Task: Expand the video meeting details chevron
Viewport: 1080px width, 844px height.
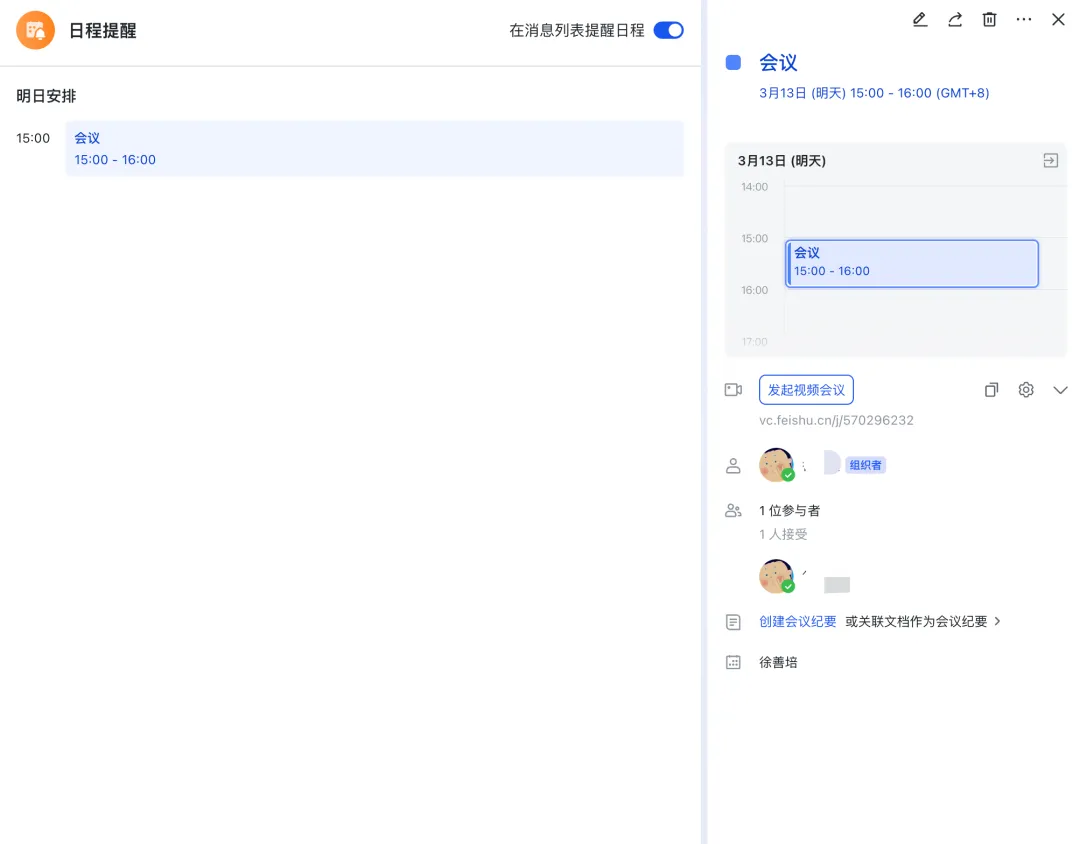Action: (1060, 390)
